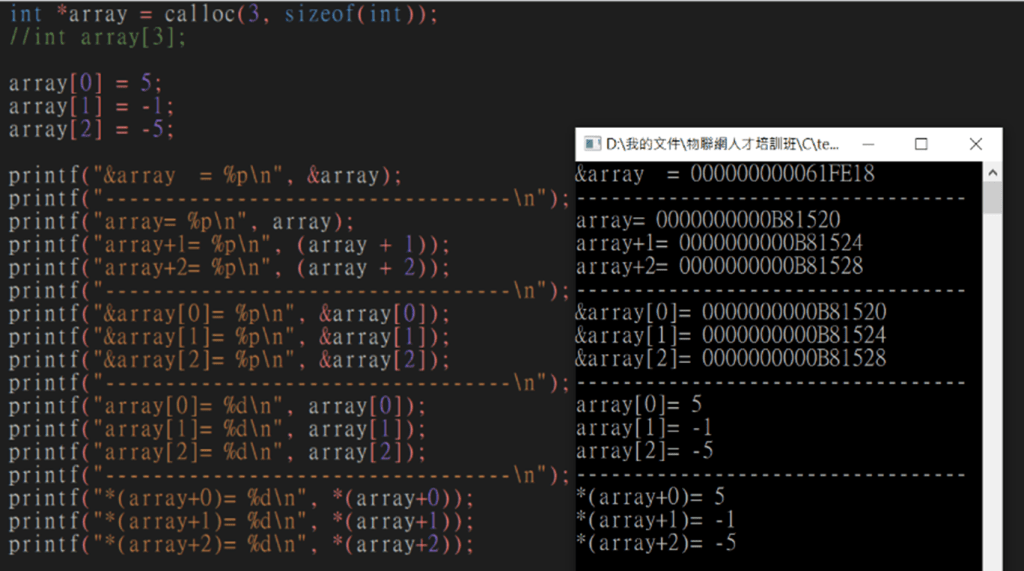Click the printf line printing array + 1
1024x571 pixels.
[x=229, y=245]
